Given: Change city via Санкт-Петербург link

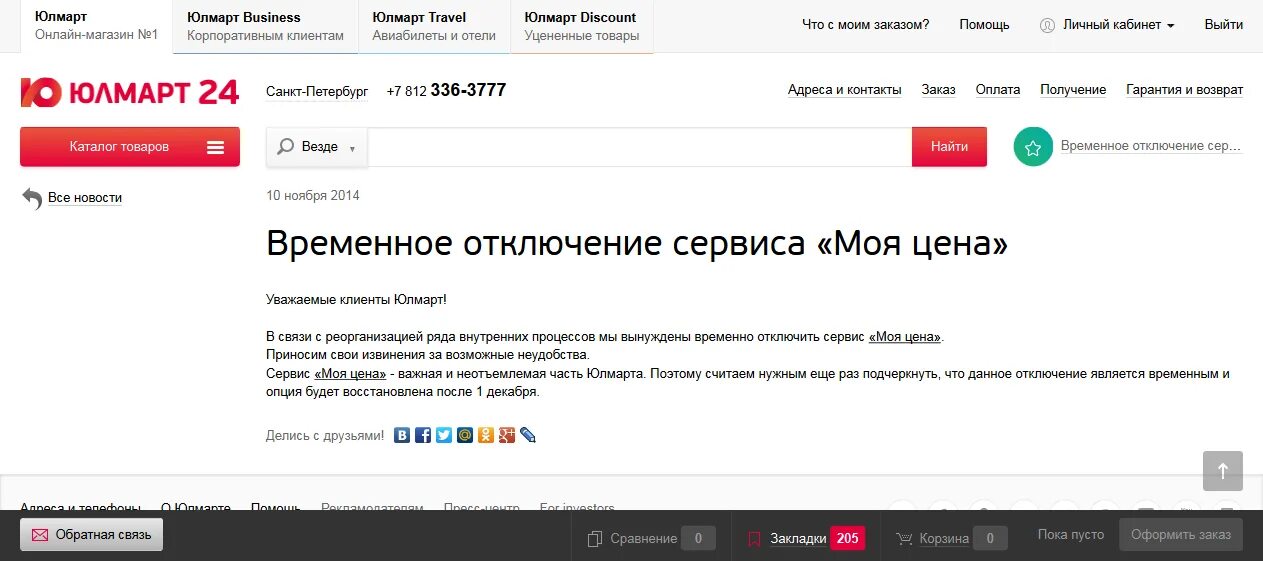Looking at the screenshot, I should 317,92.
